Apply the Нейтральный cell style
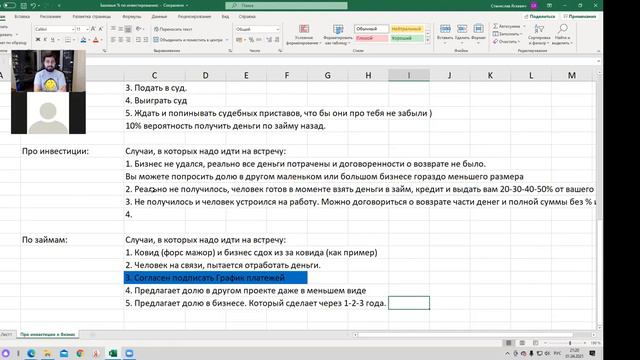This screenshot has height=360, width=640. coord(407,29)
